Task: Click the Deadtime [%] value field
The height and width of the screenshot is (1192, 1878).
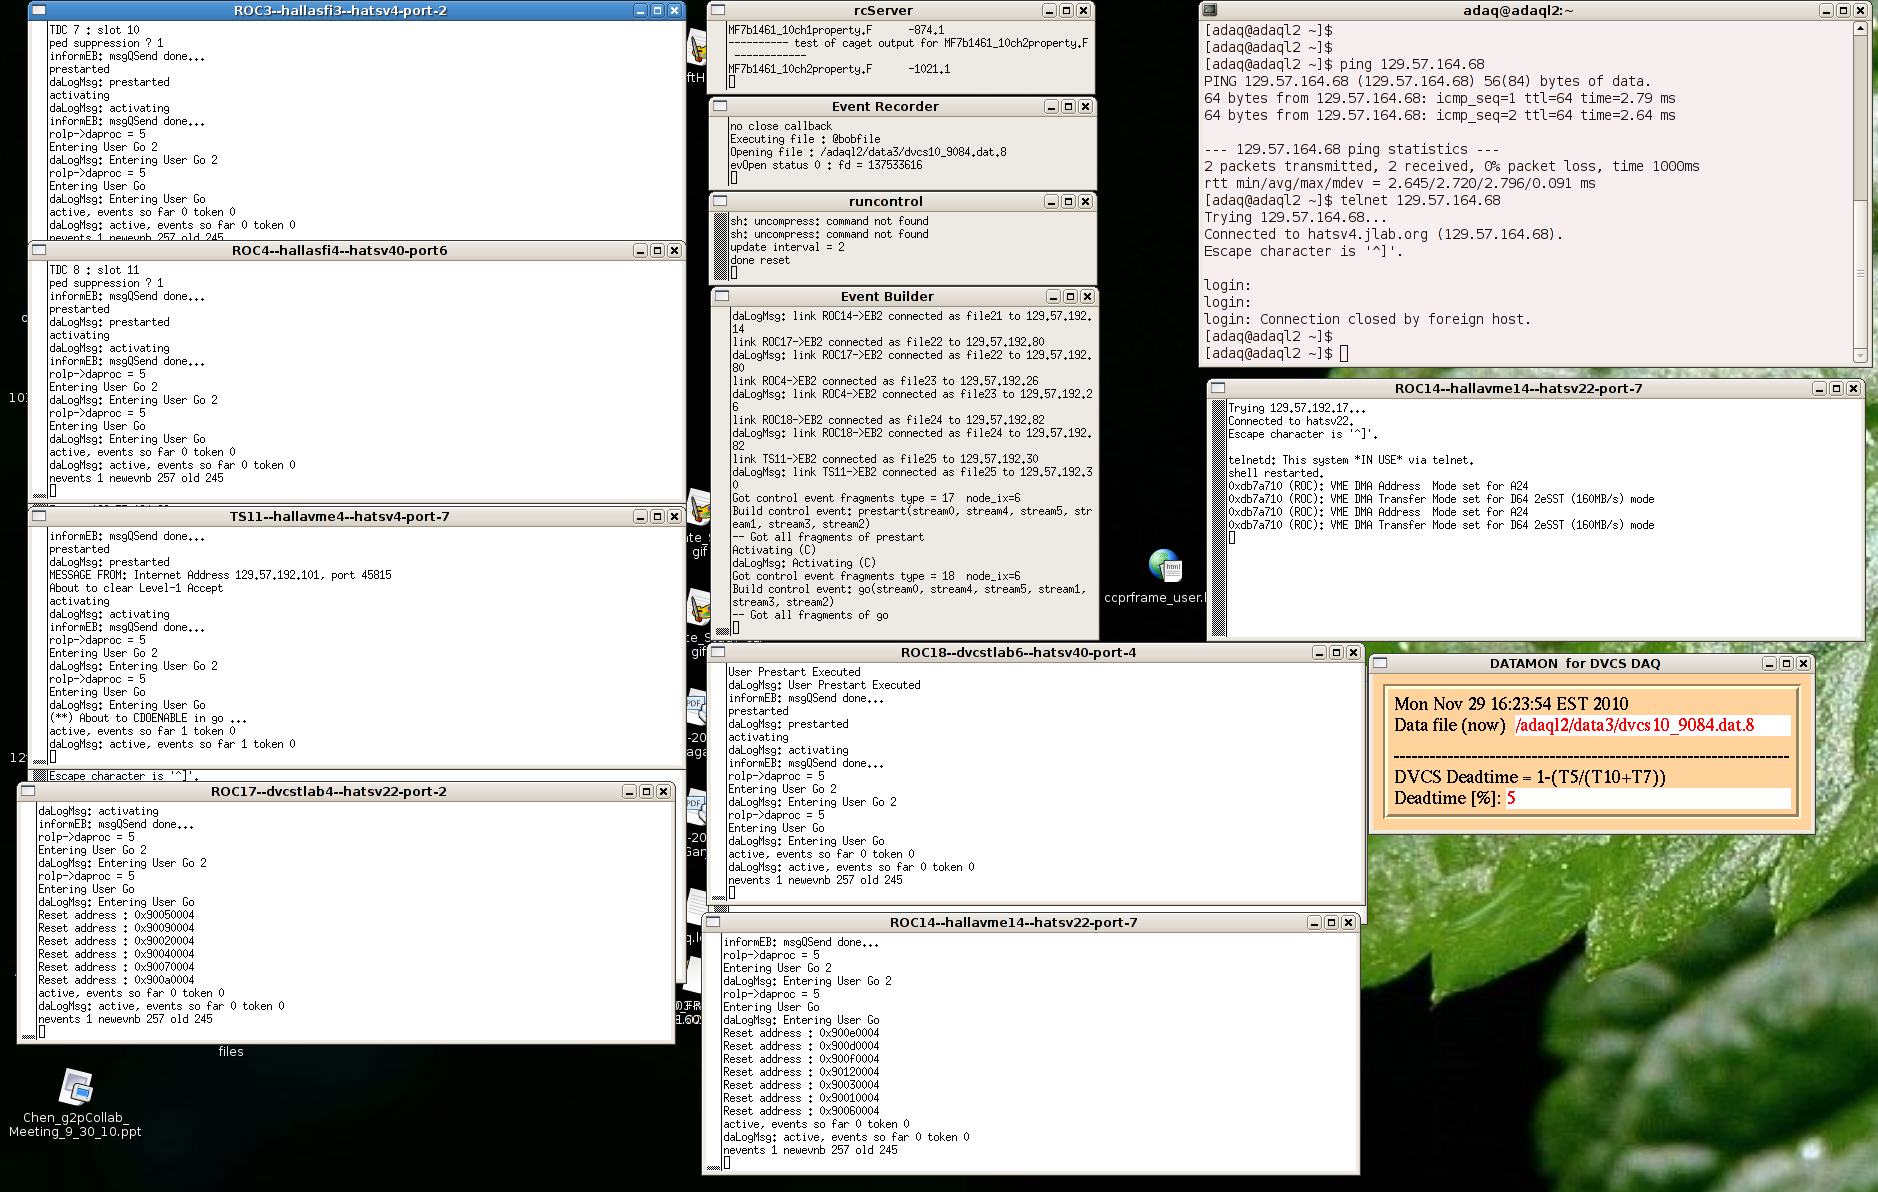Action: coord(1647,798)
